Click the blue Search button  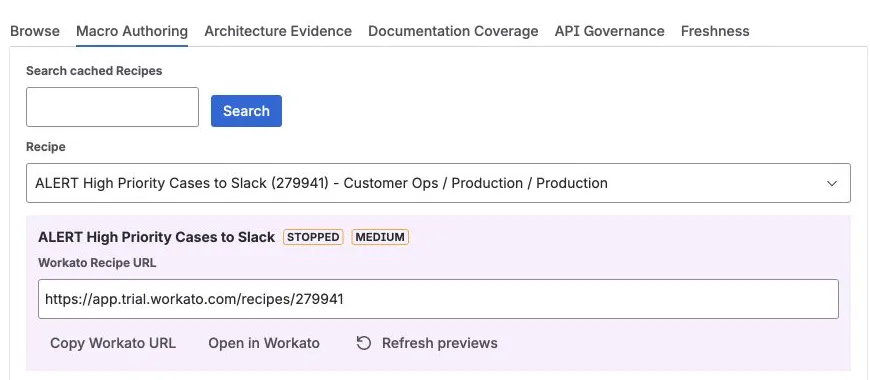click(x=246, y=111)
